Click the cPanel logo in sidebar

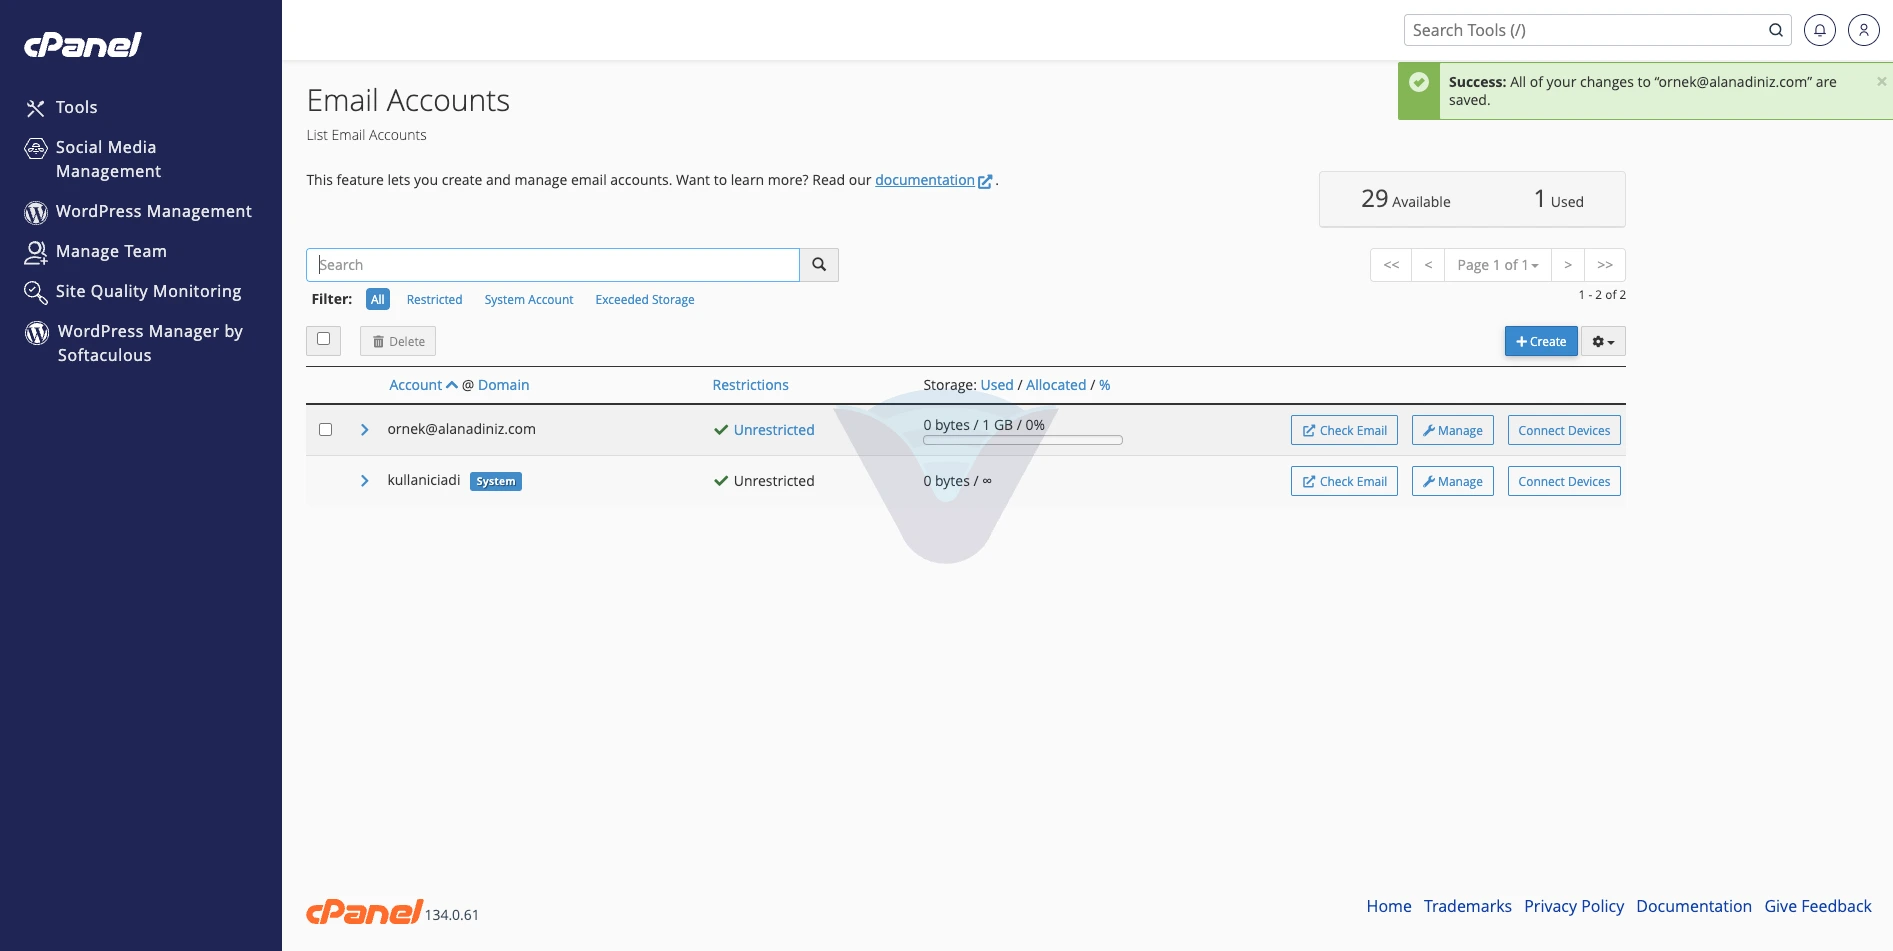tap(83, 45)
